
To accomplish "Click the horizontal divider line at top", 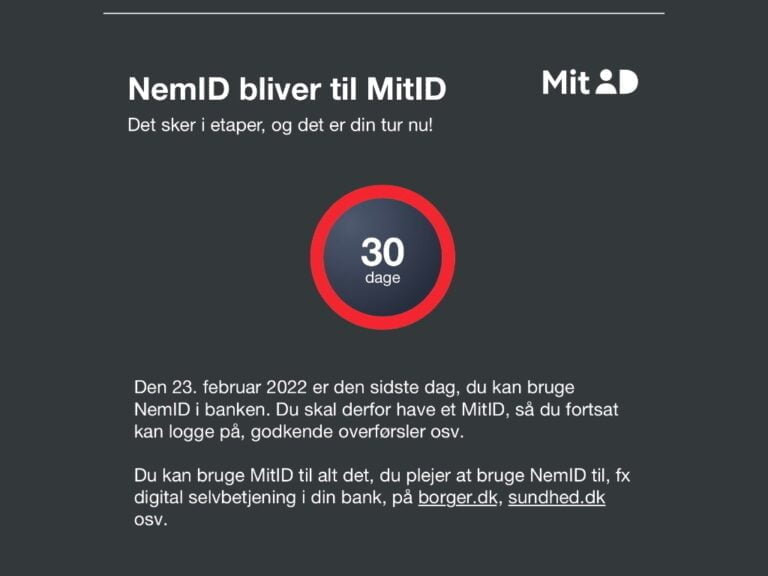I will 384,13.
